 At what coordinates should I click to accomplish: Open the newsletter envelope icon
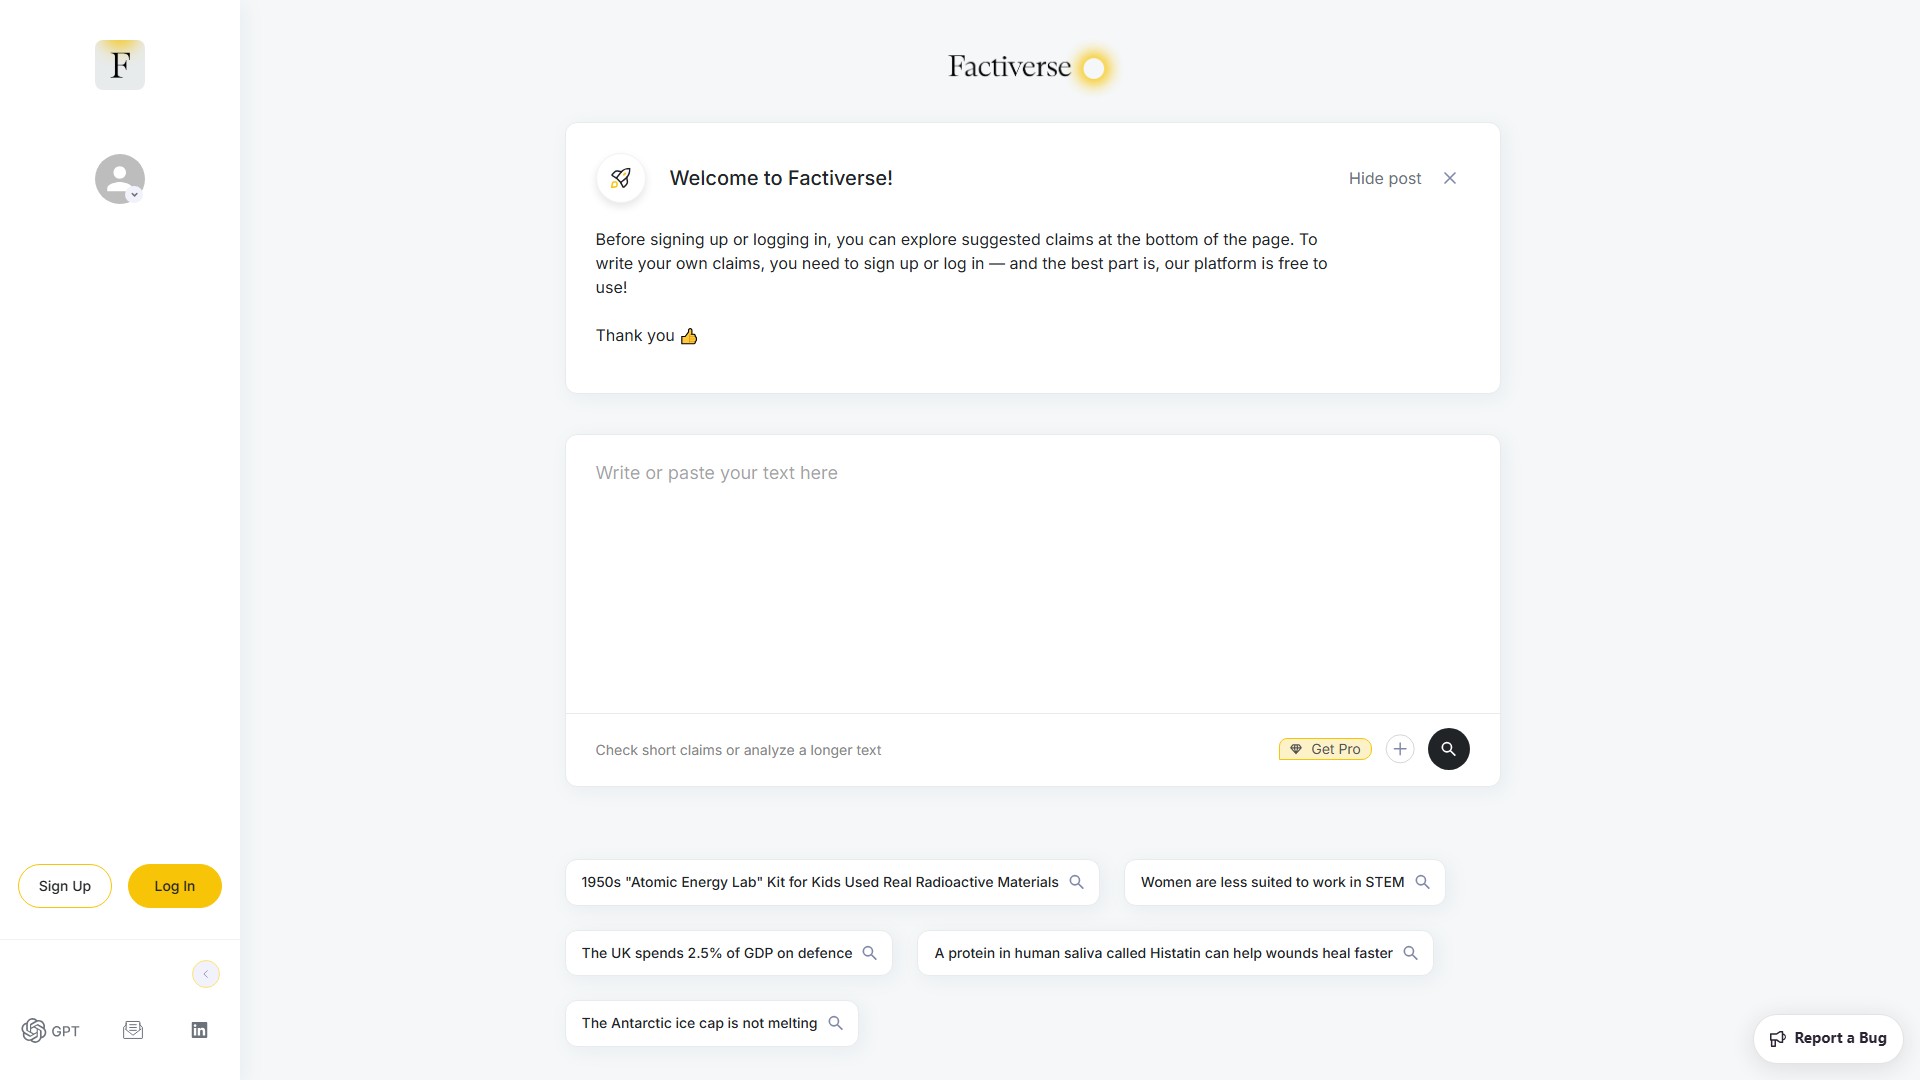coord(133,1029)
